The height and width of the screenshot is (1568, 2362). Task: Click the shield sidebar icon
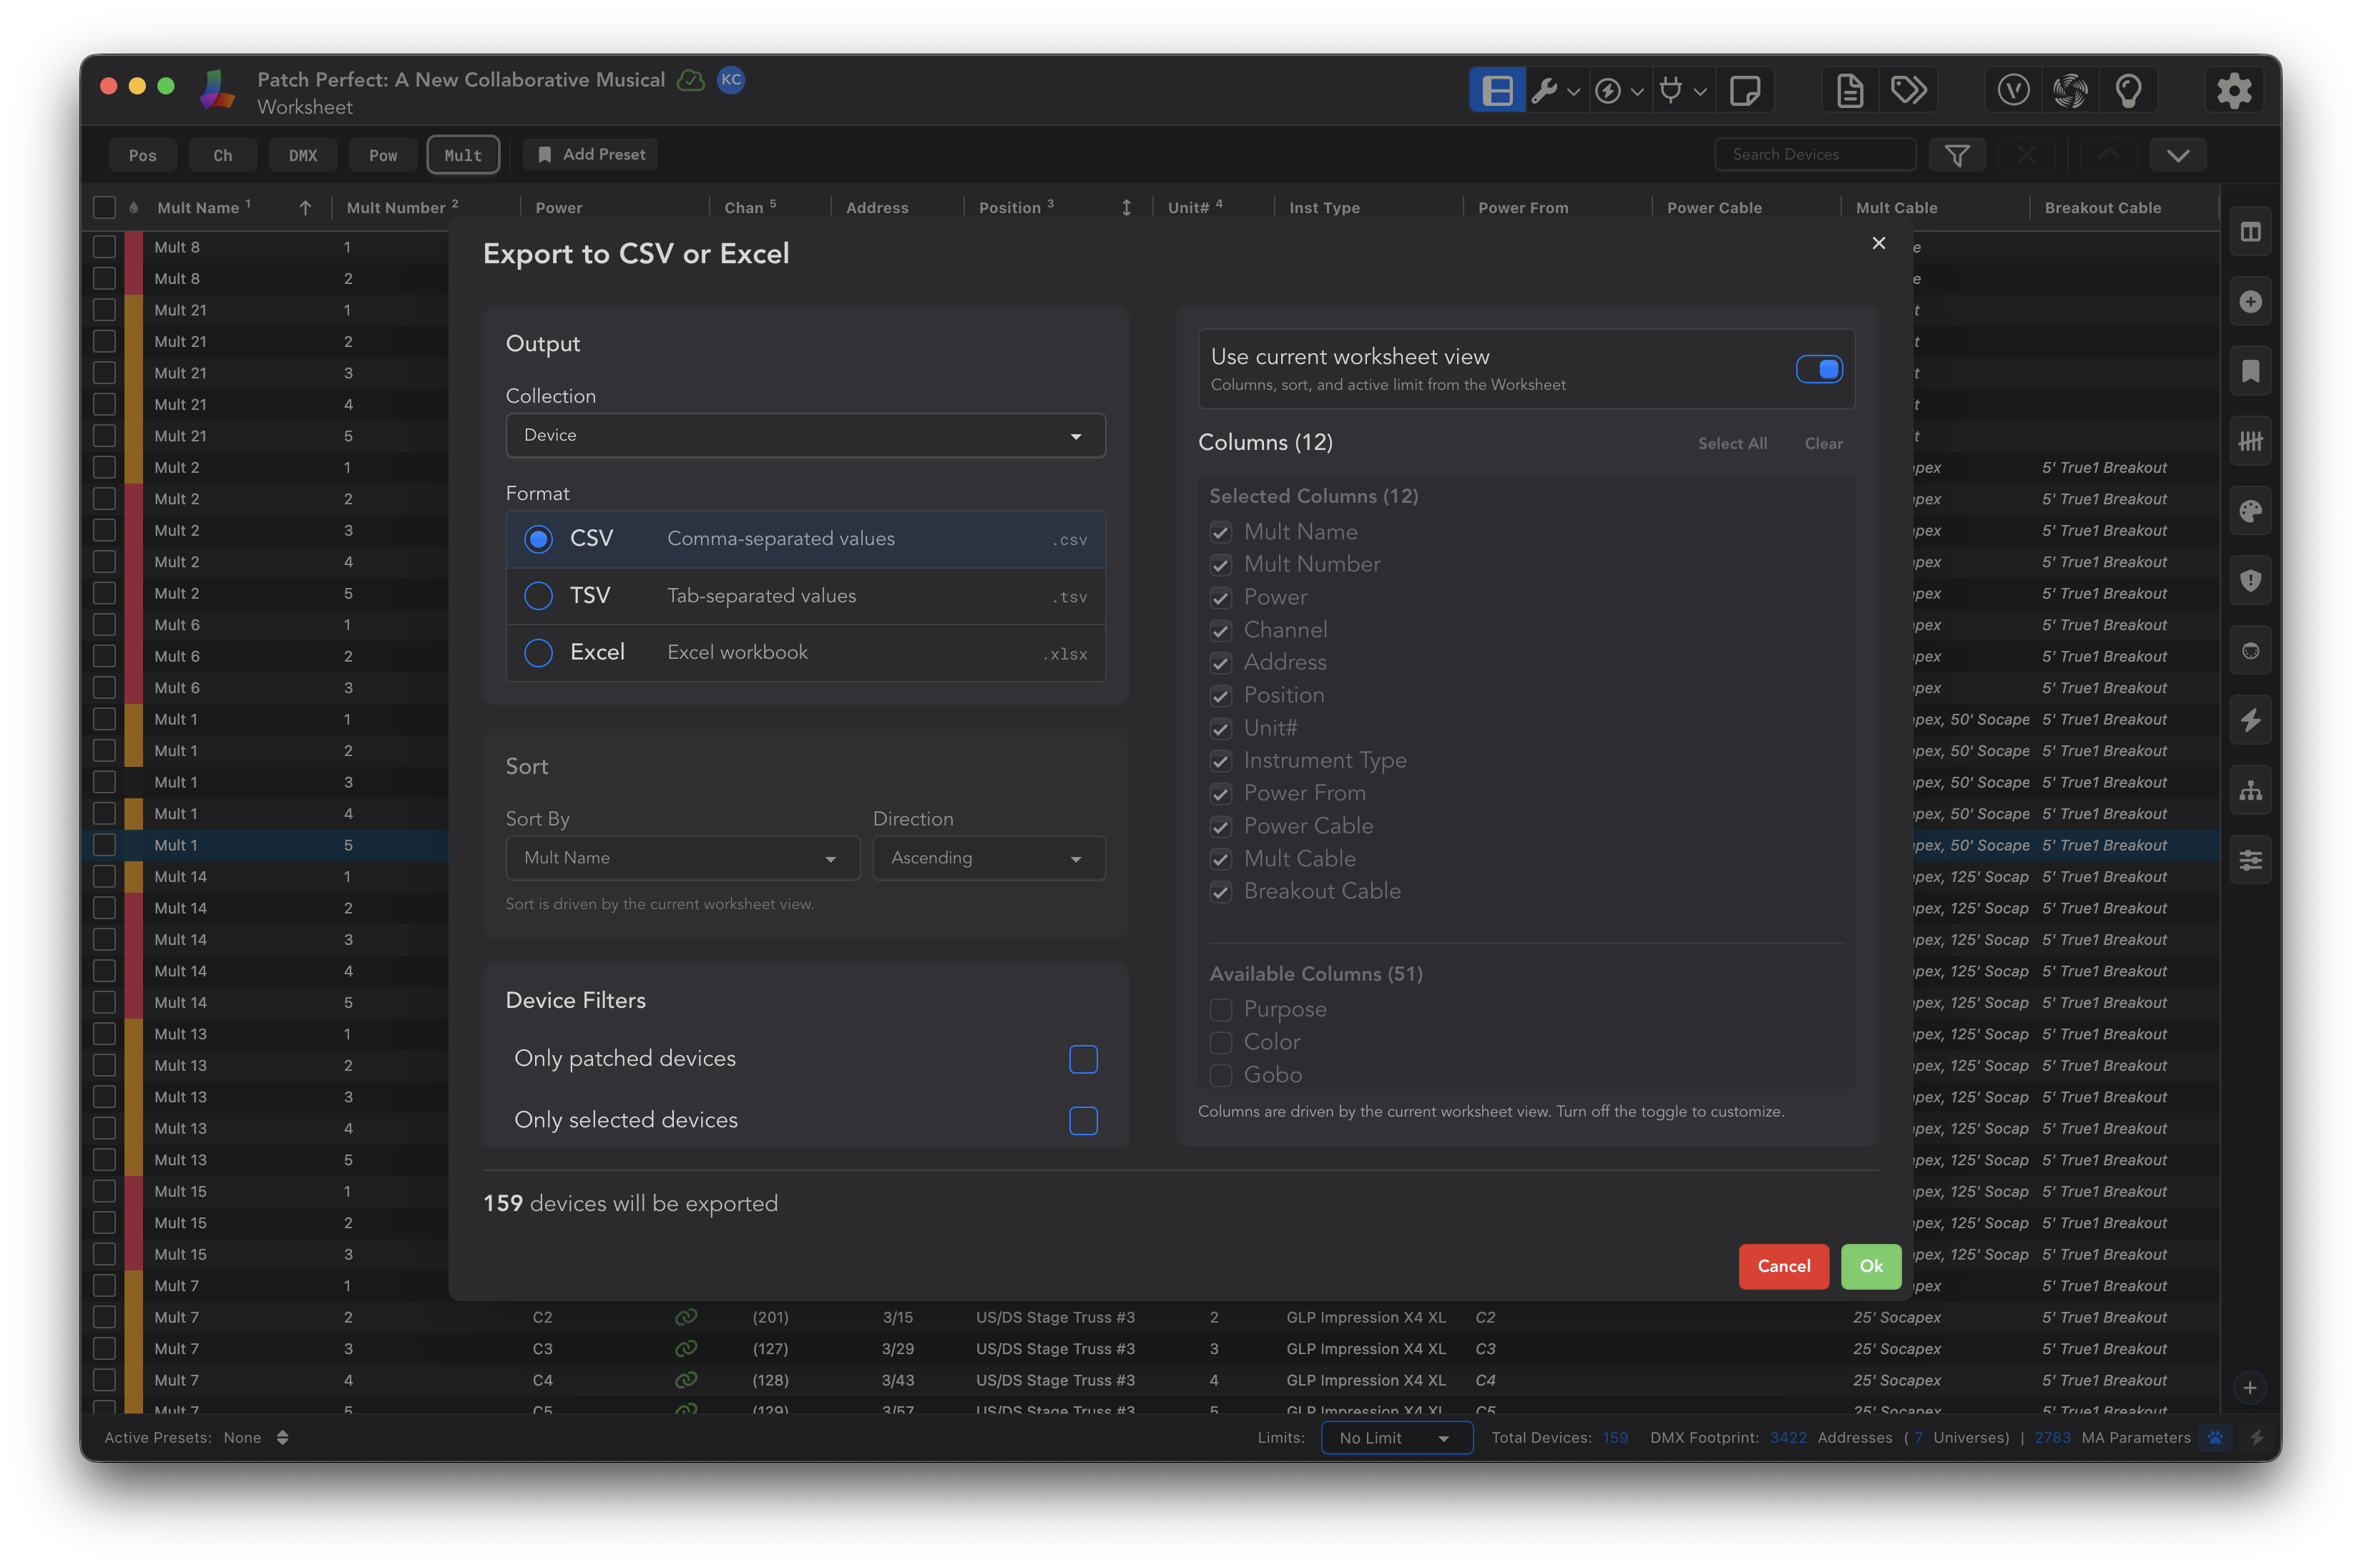2250,581
